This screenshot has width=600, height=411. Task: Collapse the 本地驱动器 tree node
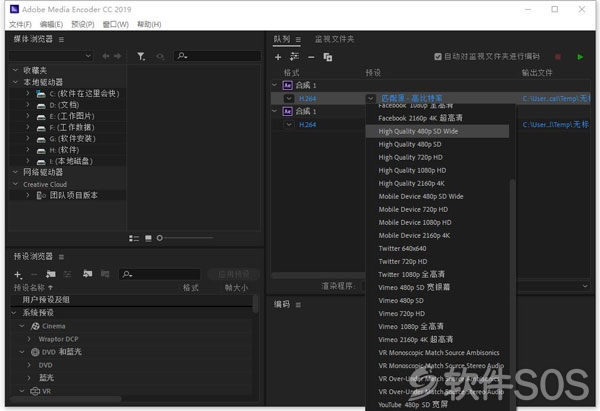(x=15, y=82)
